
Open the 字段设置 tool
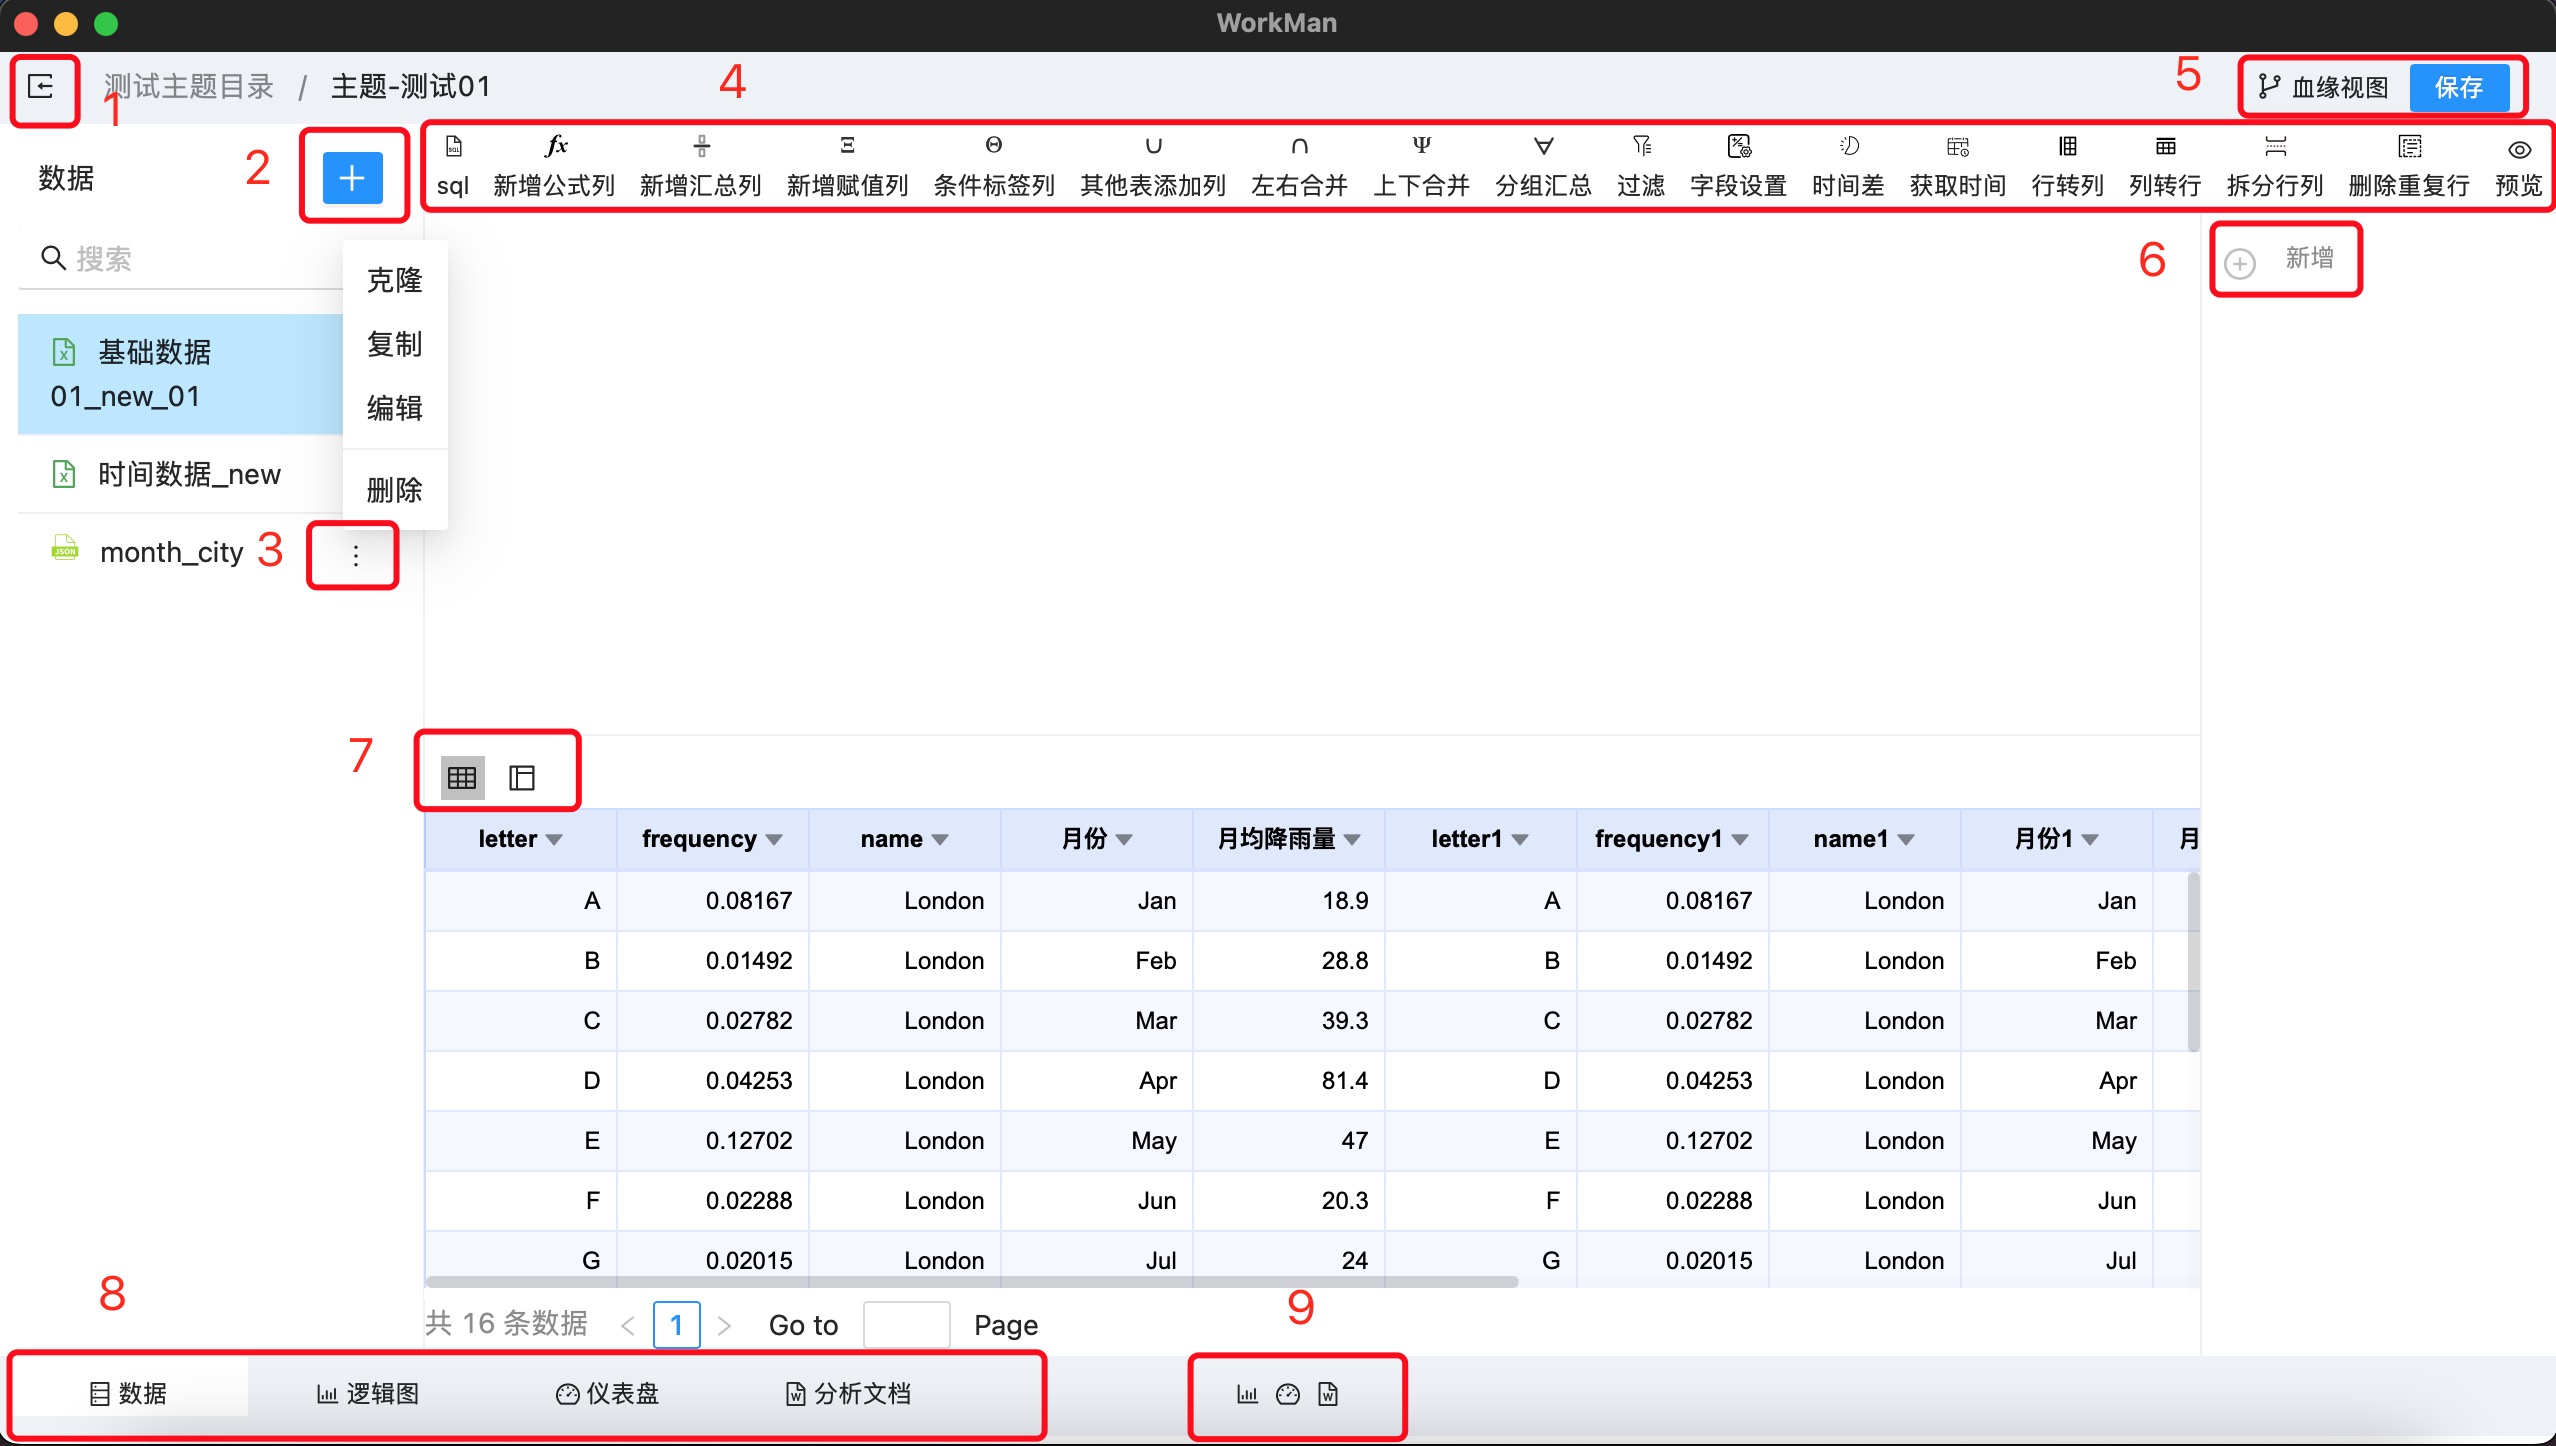pyautogui.click(x=1738, y=168)
